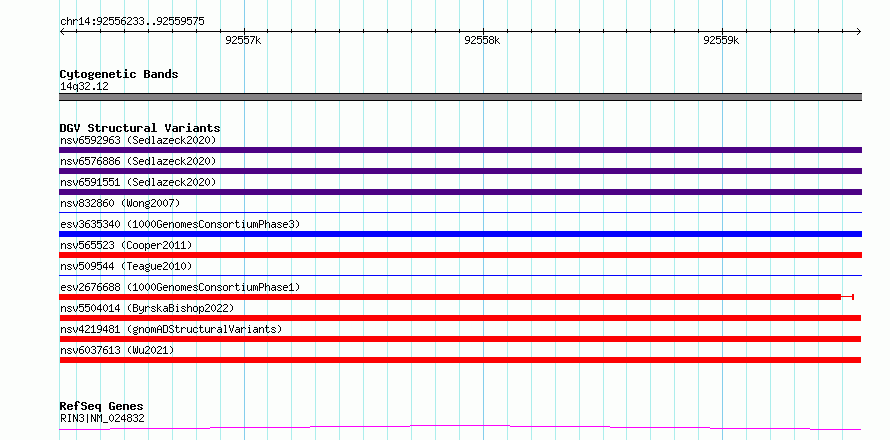Click the 14q32.12 band label

[84, 87]
